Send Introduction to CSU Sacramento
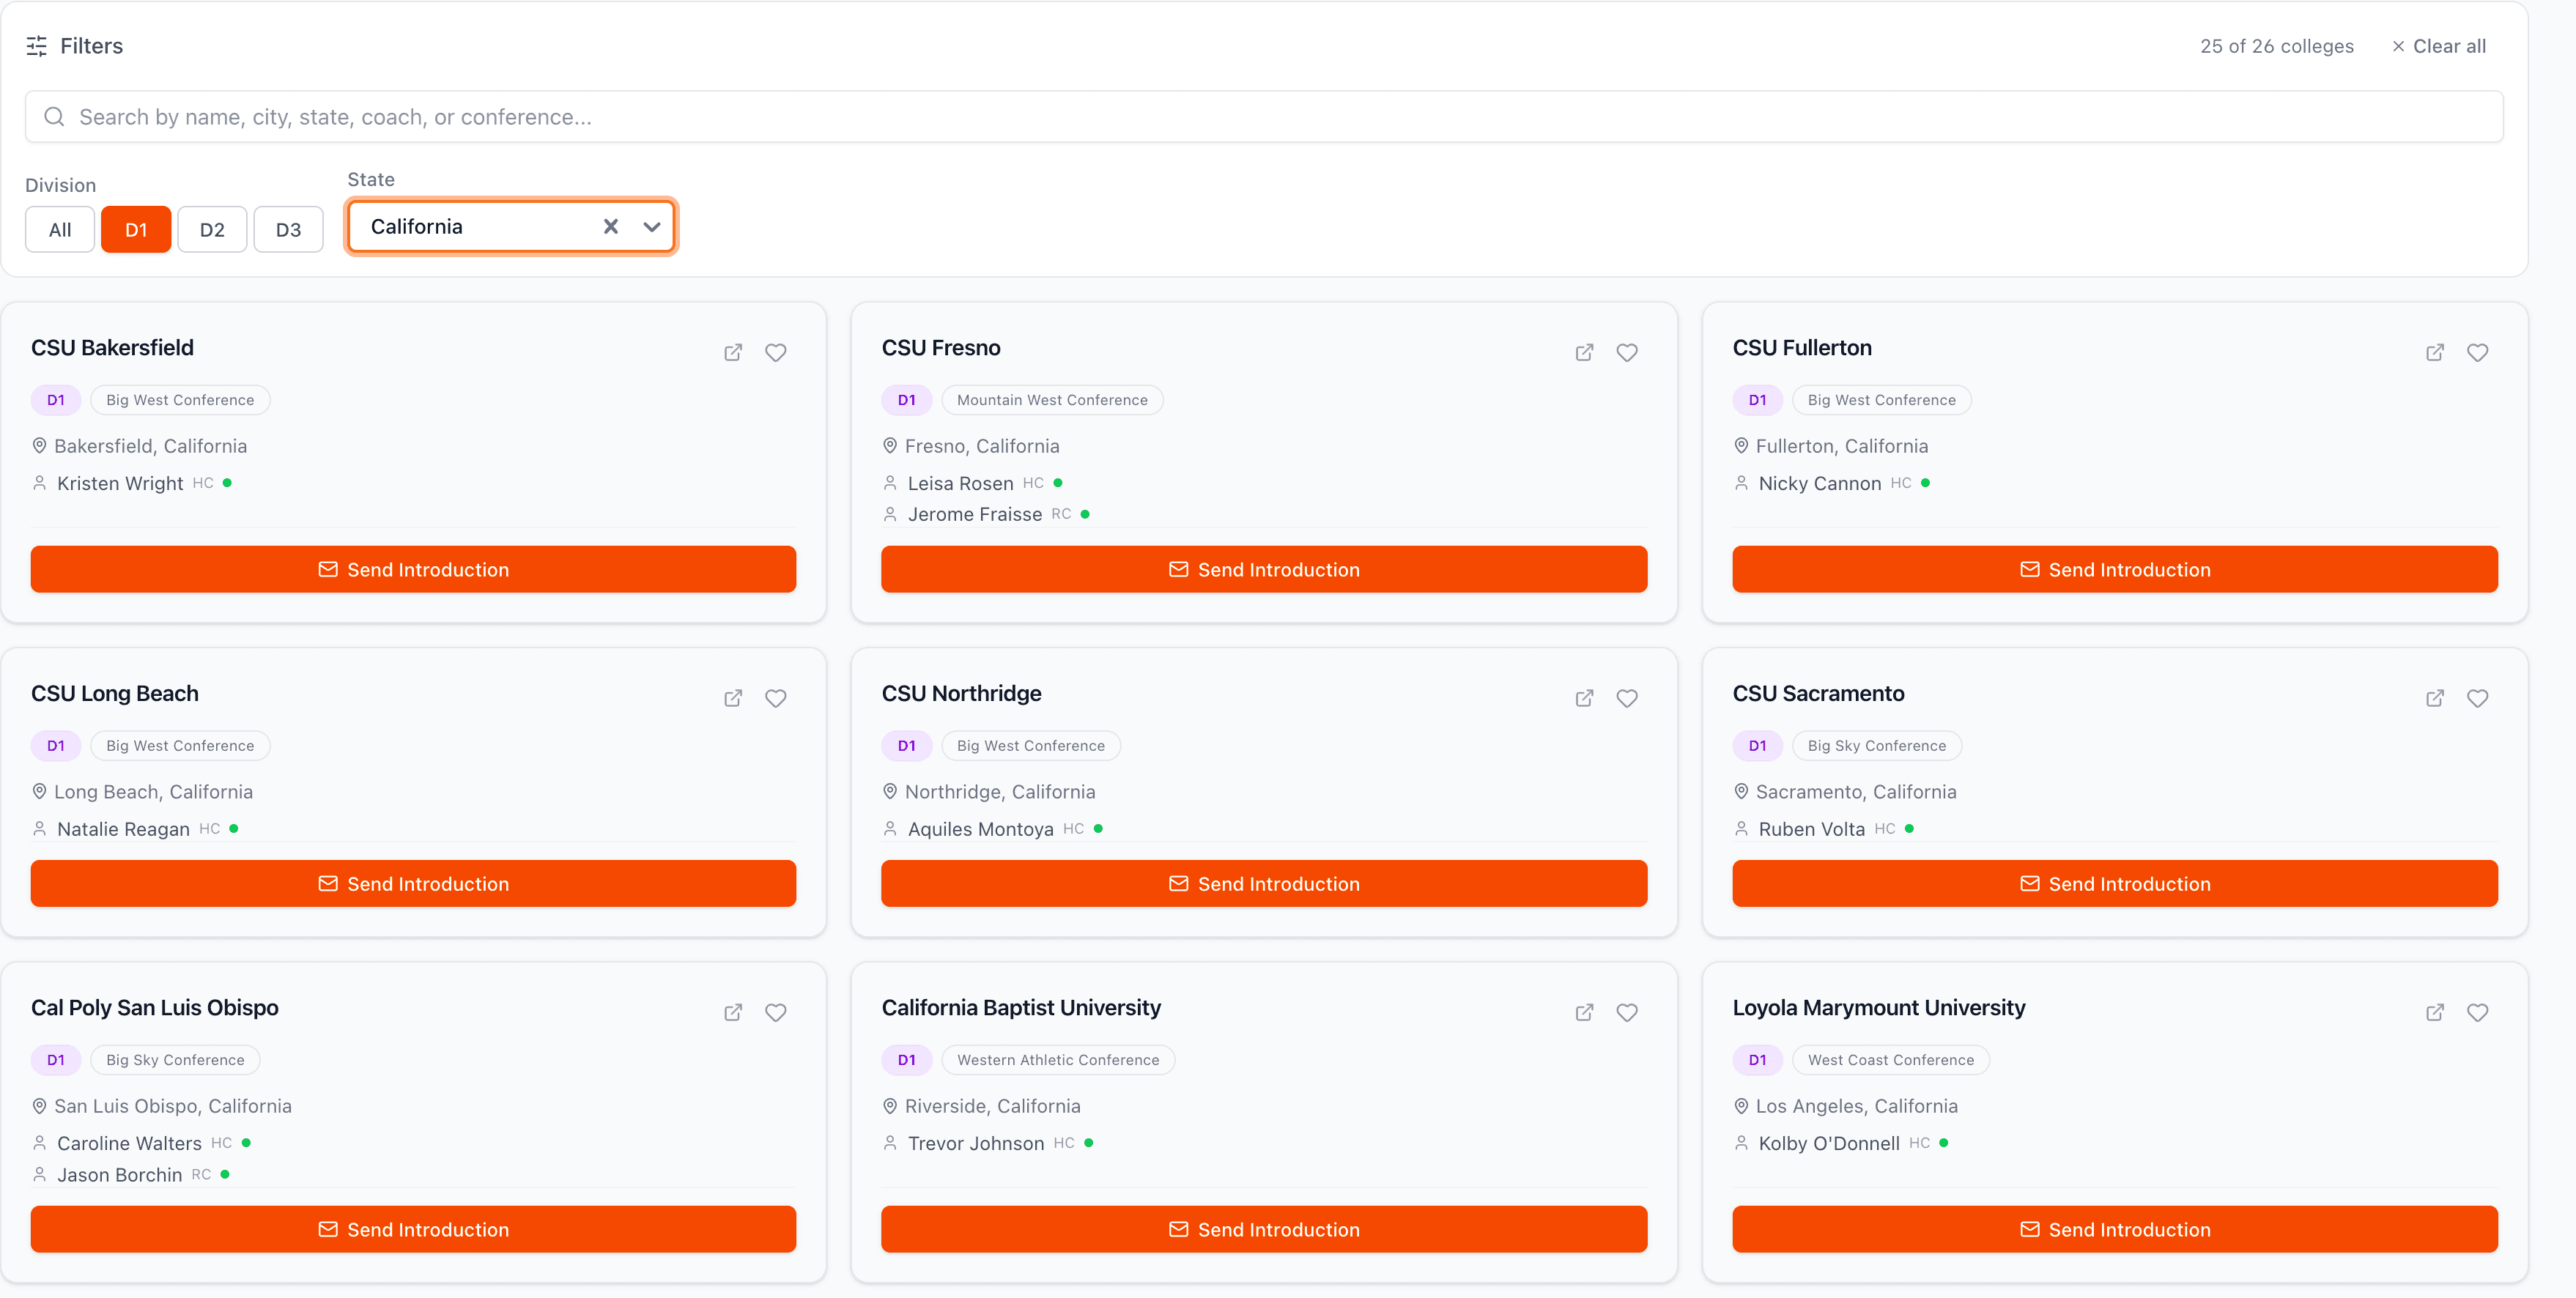The image size is (2576, 1298). click(2115, 883)
